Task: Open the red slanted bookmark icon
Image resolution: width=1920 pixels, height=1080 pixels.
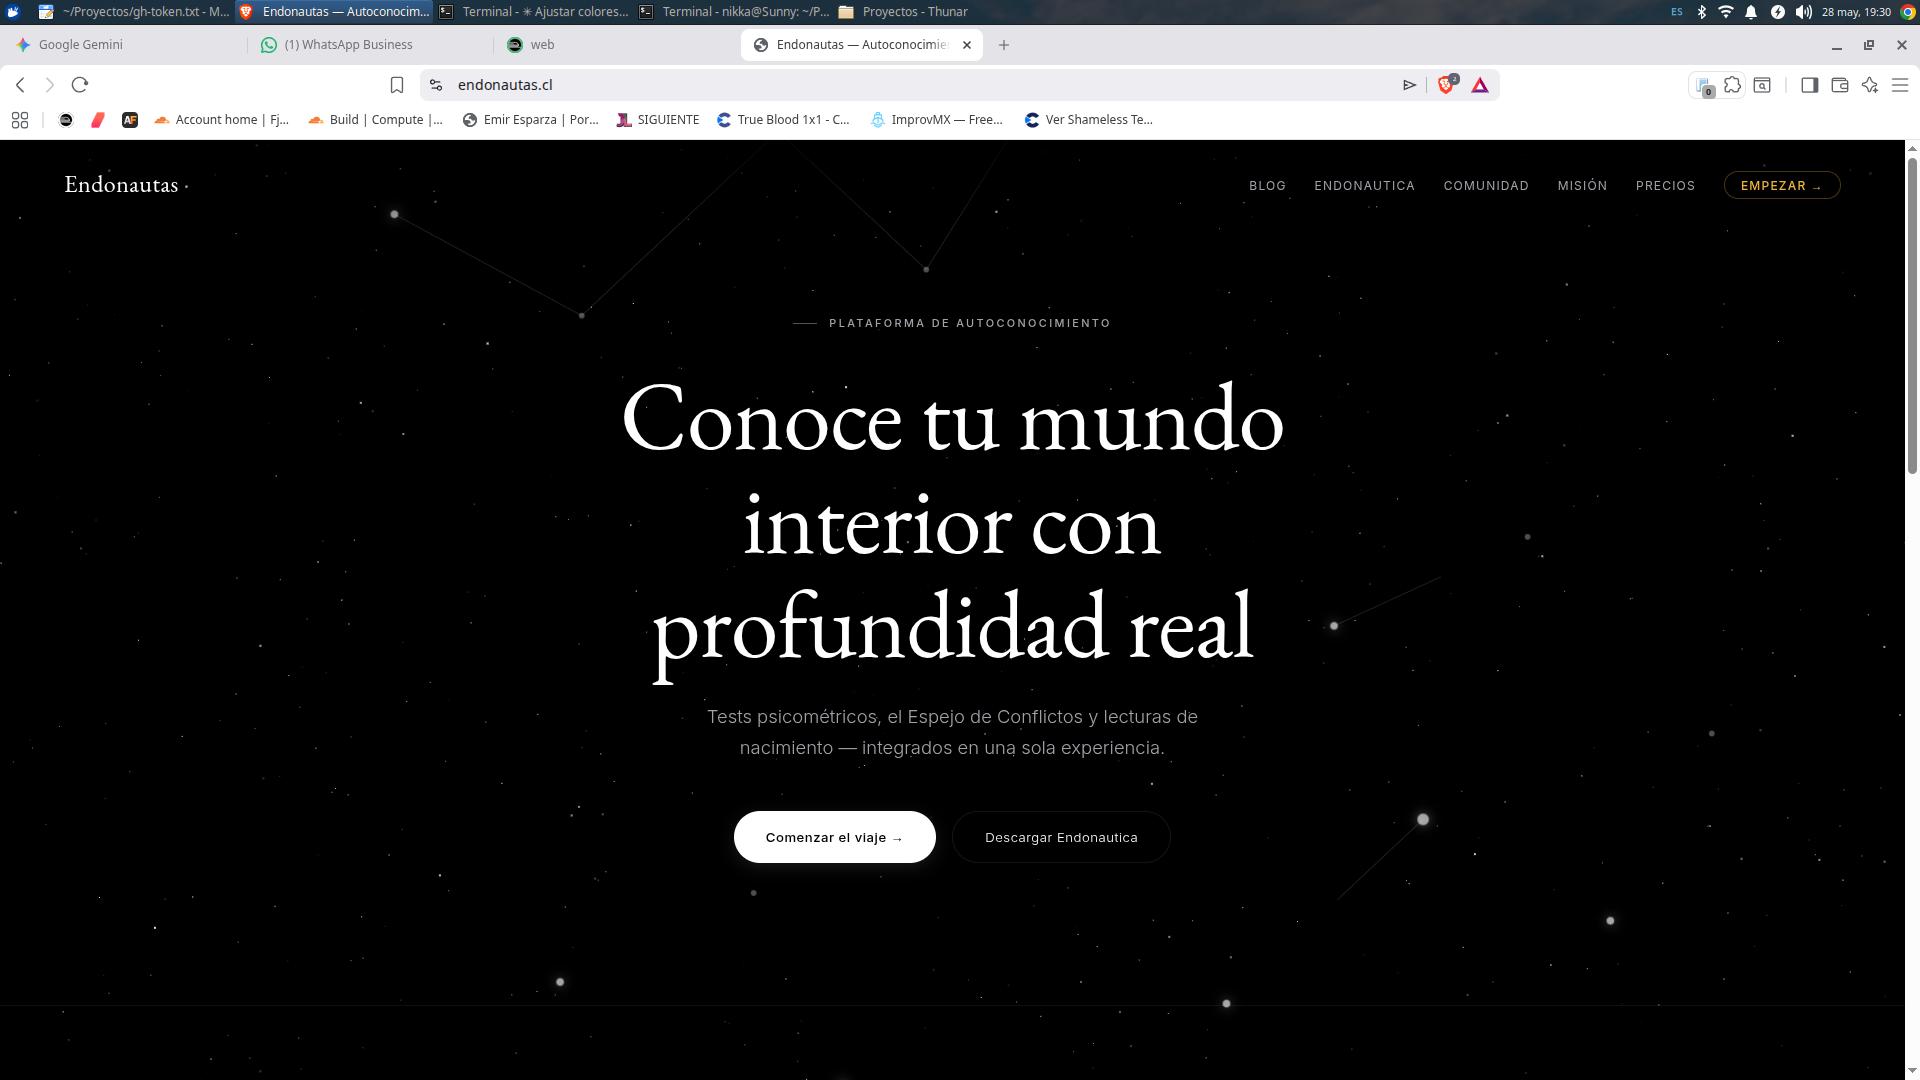Action: tap(98, 120)
